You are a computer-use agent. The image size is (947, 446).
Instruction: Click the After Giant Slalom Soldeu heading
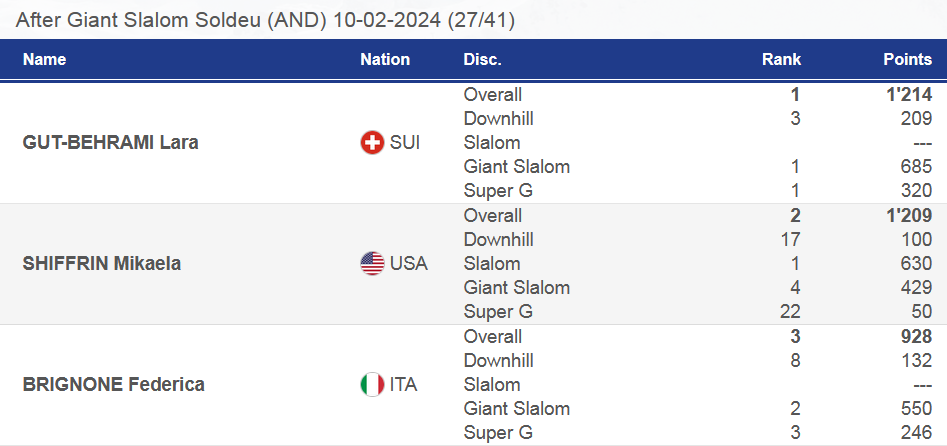[266, 19]
